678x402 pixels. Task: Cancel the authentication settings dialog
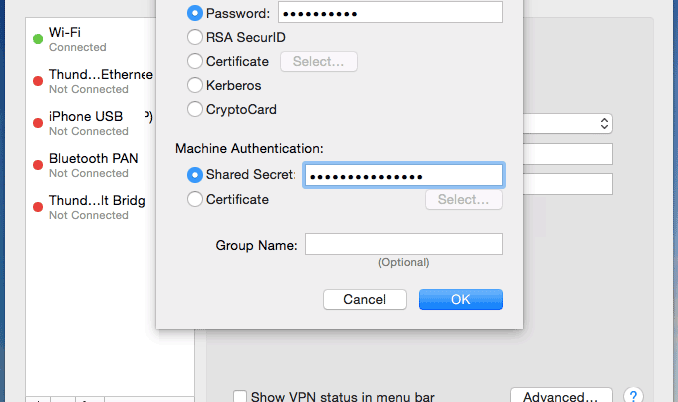click(x=364, y=299)
